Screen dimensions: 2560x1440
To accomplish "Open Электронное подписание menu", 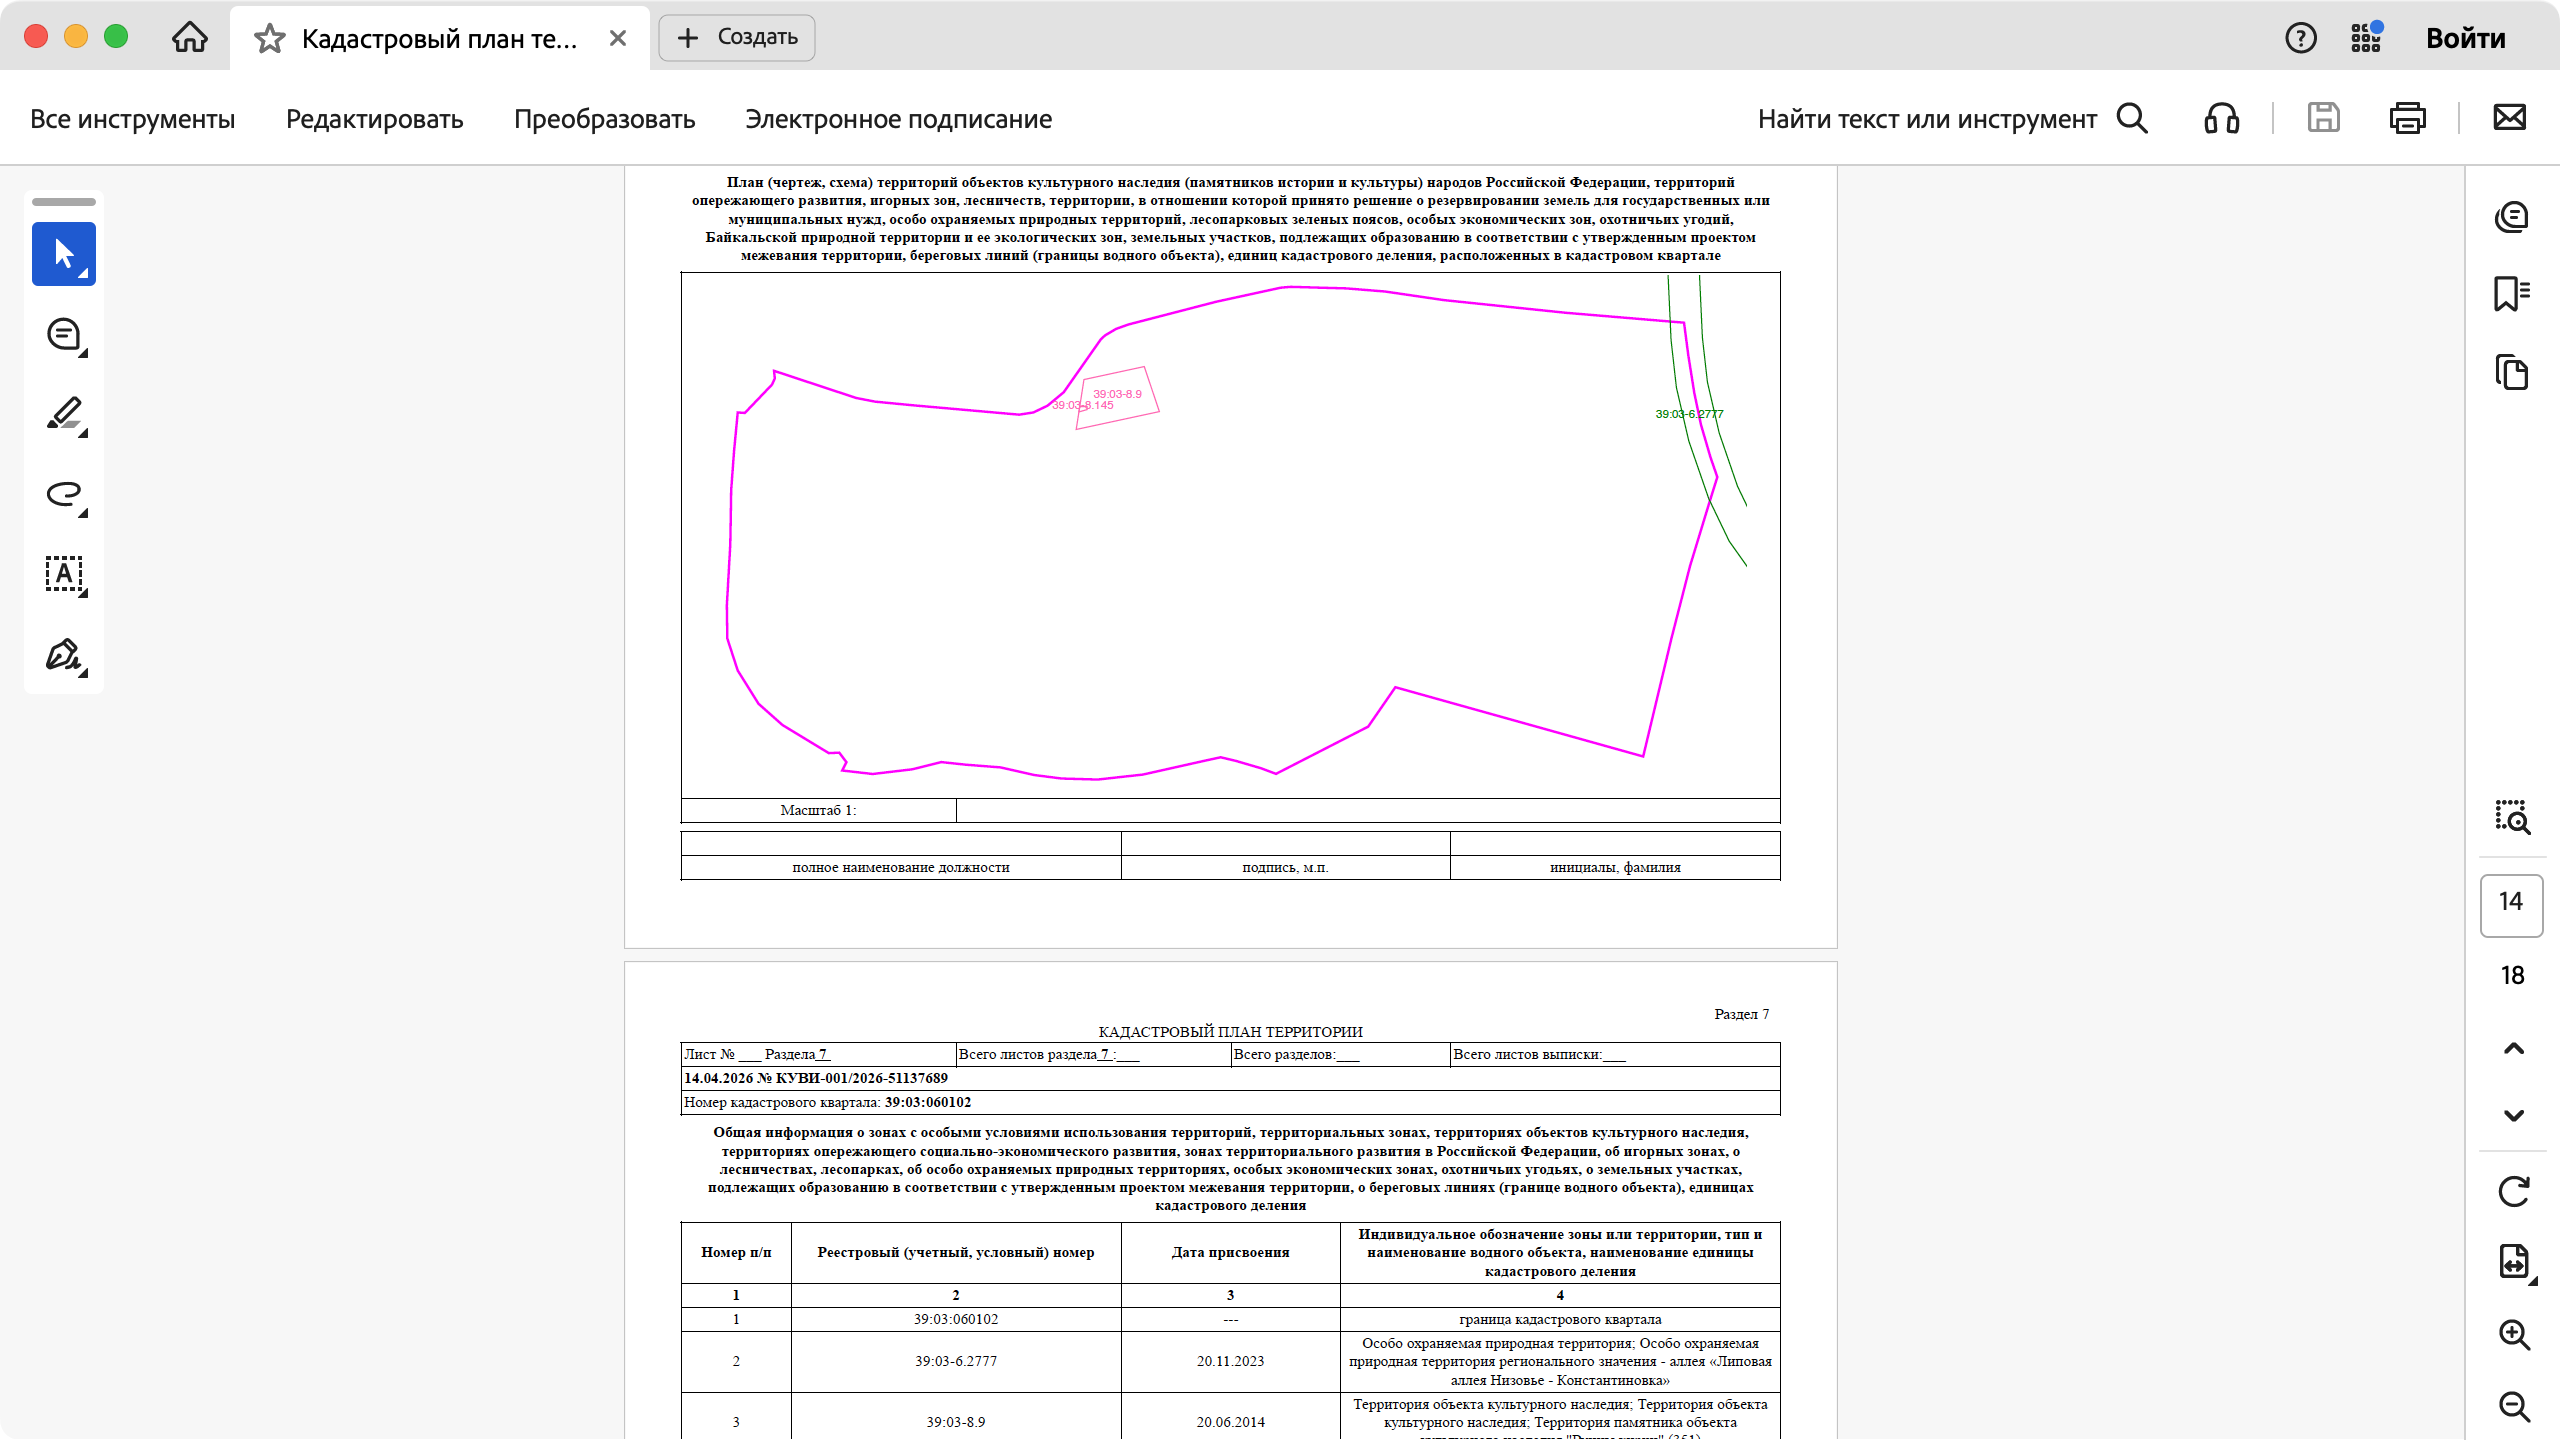I will 899,119.
